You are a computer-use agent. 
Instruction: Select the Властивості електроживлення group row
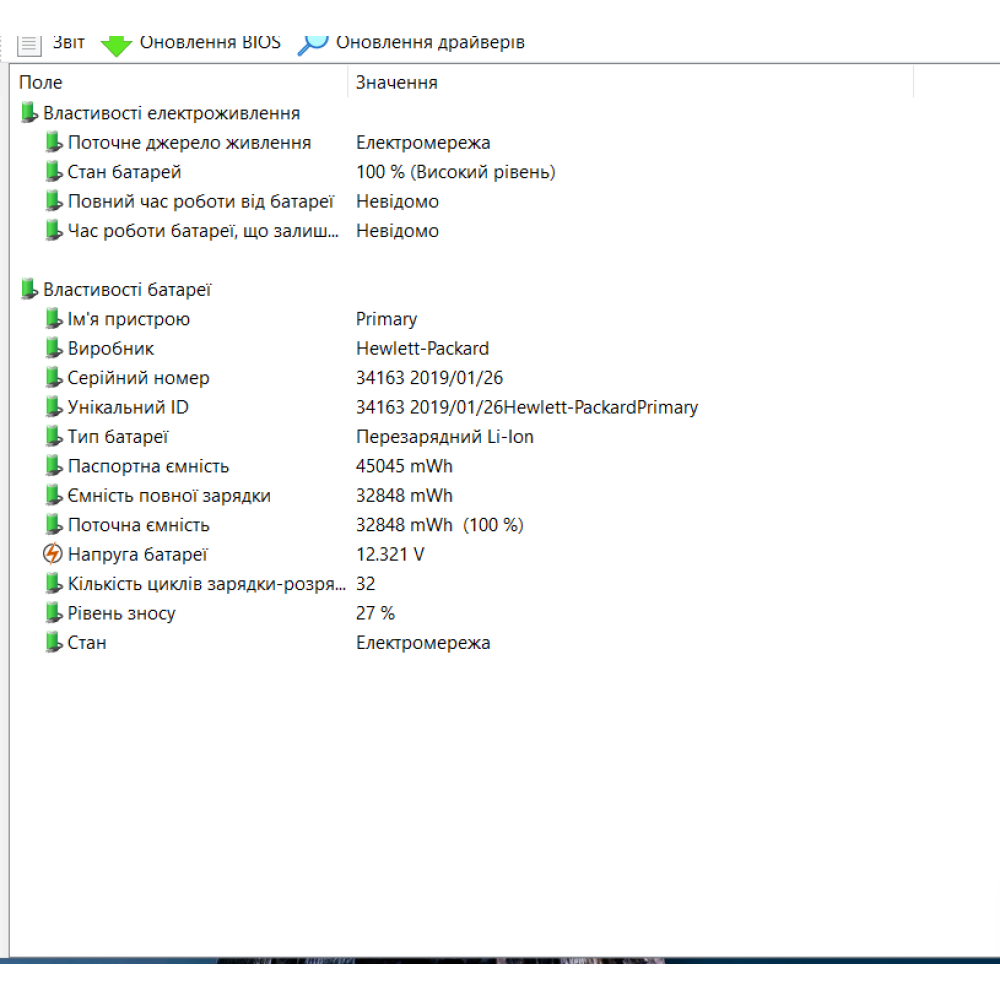[x=172, y=113]
